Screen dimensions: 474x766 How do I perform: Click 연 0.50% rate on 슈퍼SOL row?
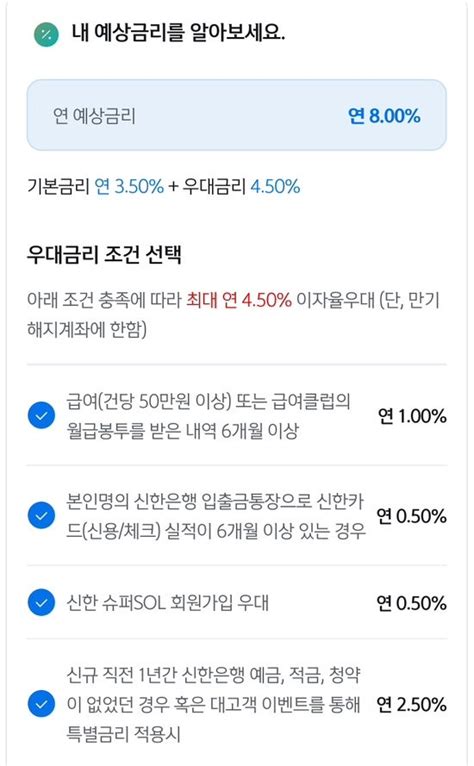pos(411,603)
